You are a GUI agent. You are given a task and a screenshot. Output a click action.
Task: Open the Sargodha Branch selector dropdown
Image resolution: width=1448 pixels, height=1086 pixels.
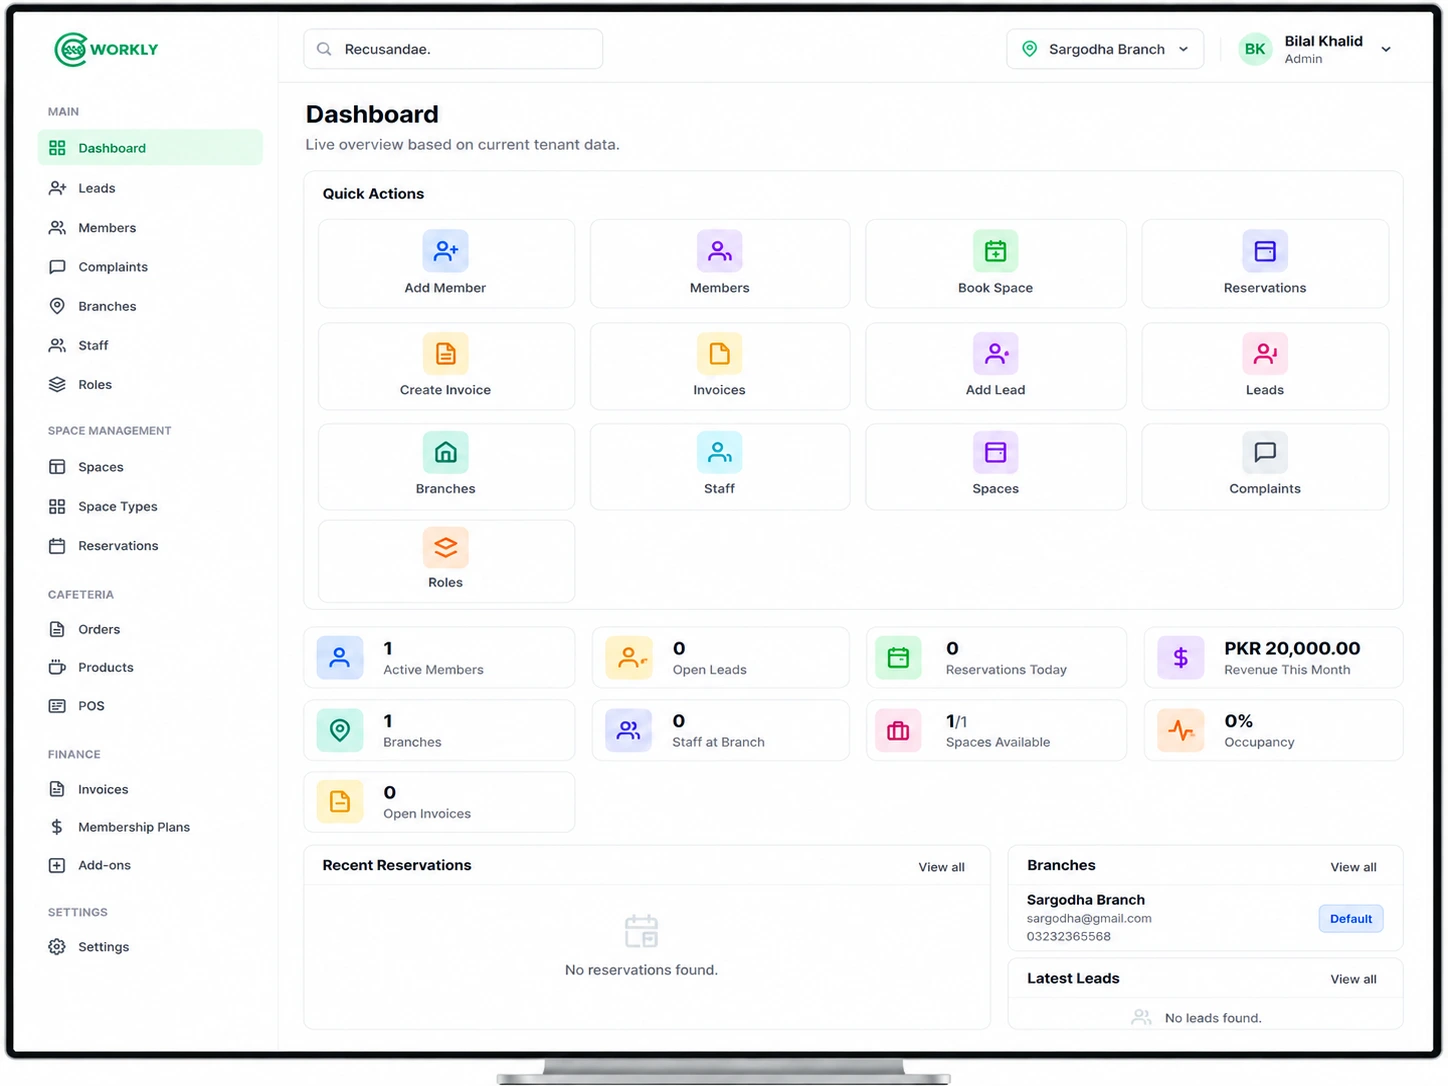click(1105, 49)
